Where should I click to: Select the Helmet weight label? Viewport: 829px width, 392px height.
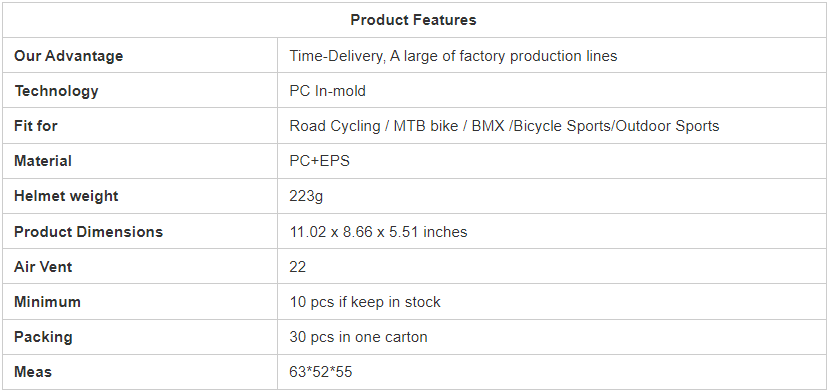(x=66, y=196)
